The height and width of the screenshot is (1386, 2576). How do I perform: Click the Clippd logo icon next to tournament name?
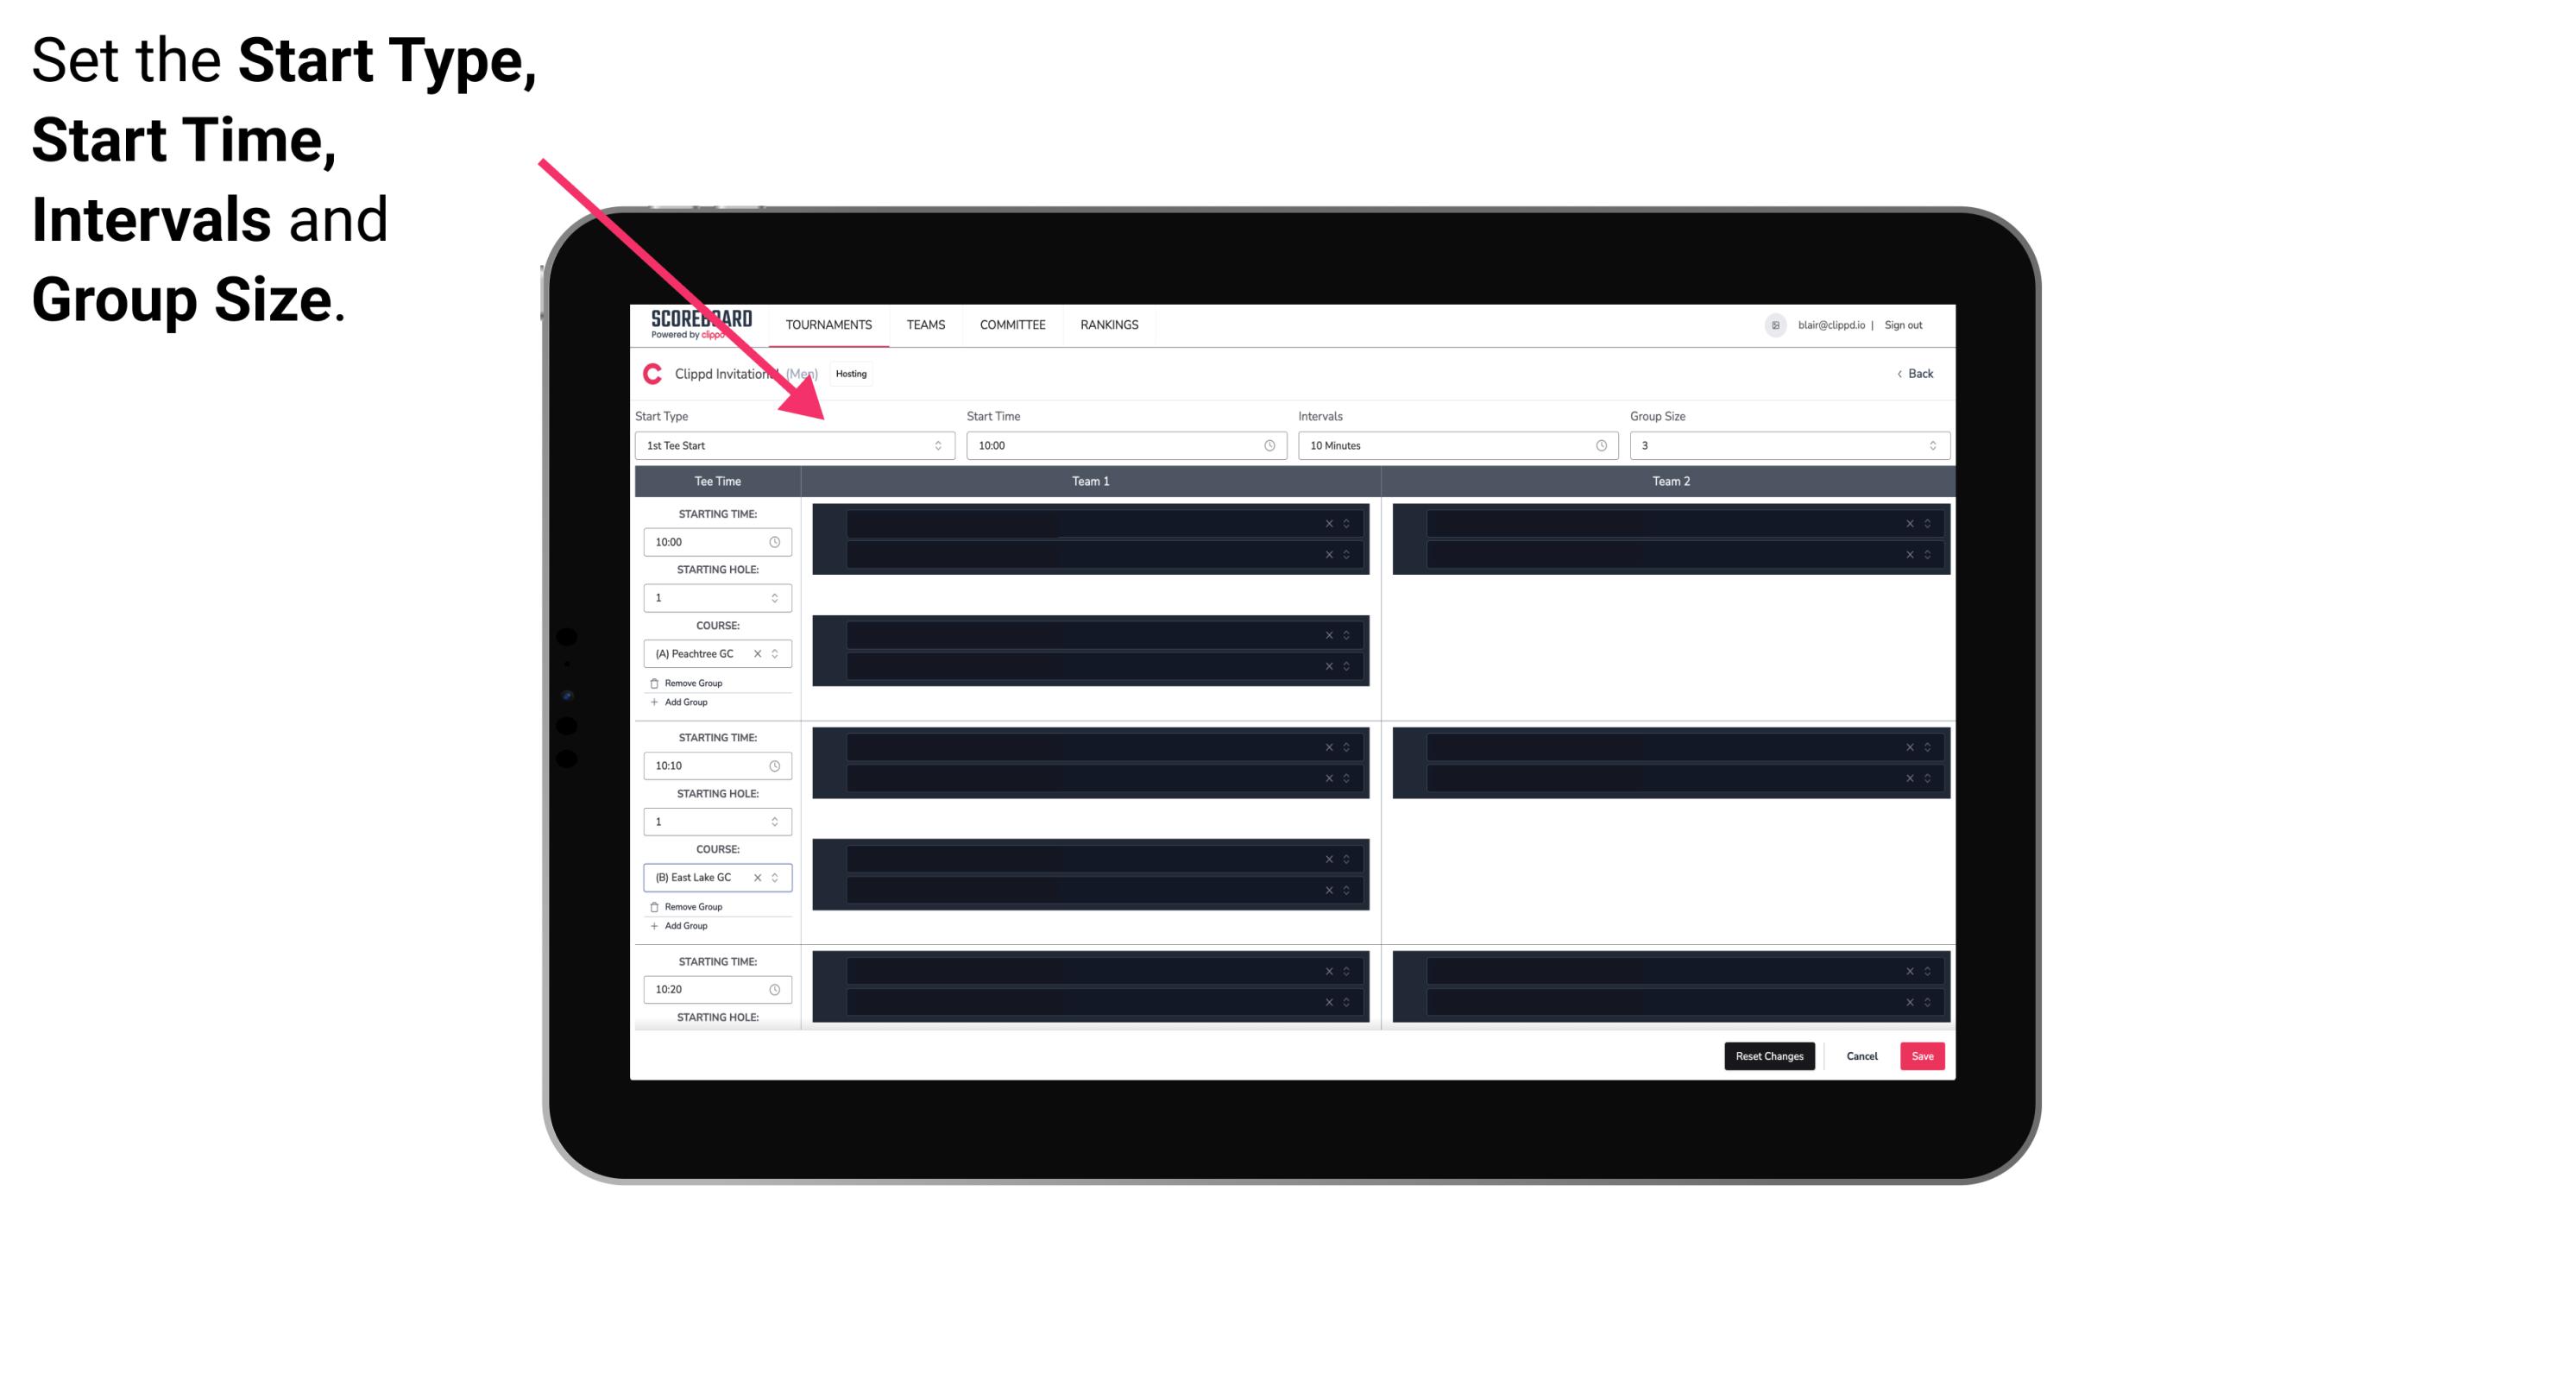click(x=652, y=374)
